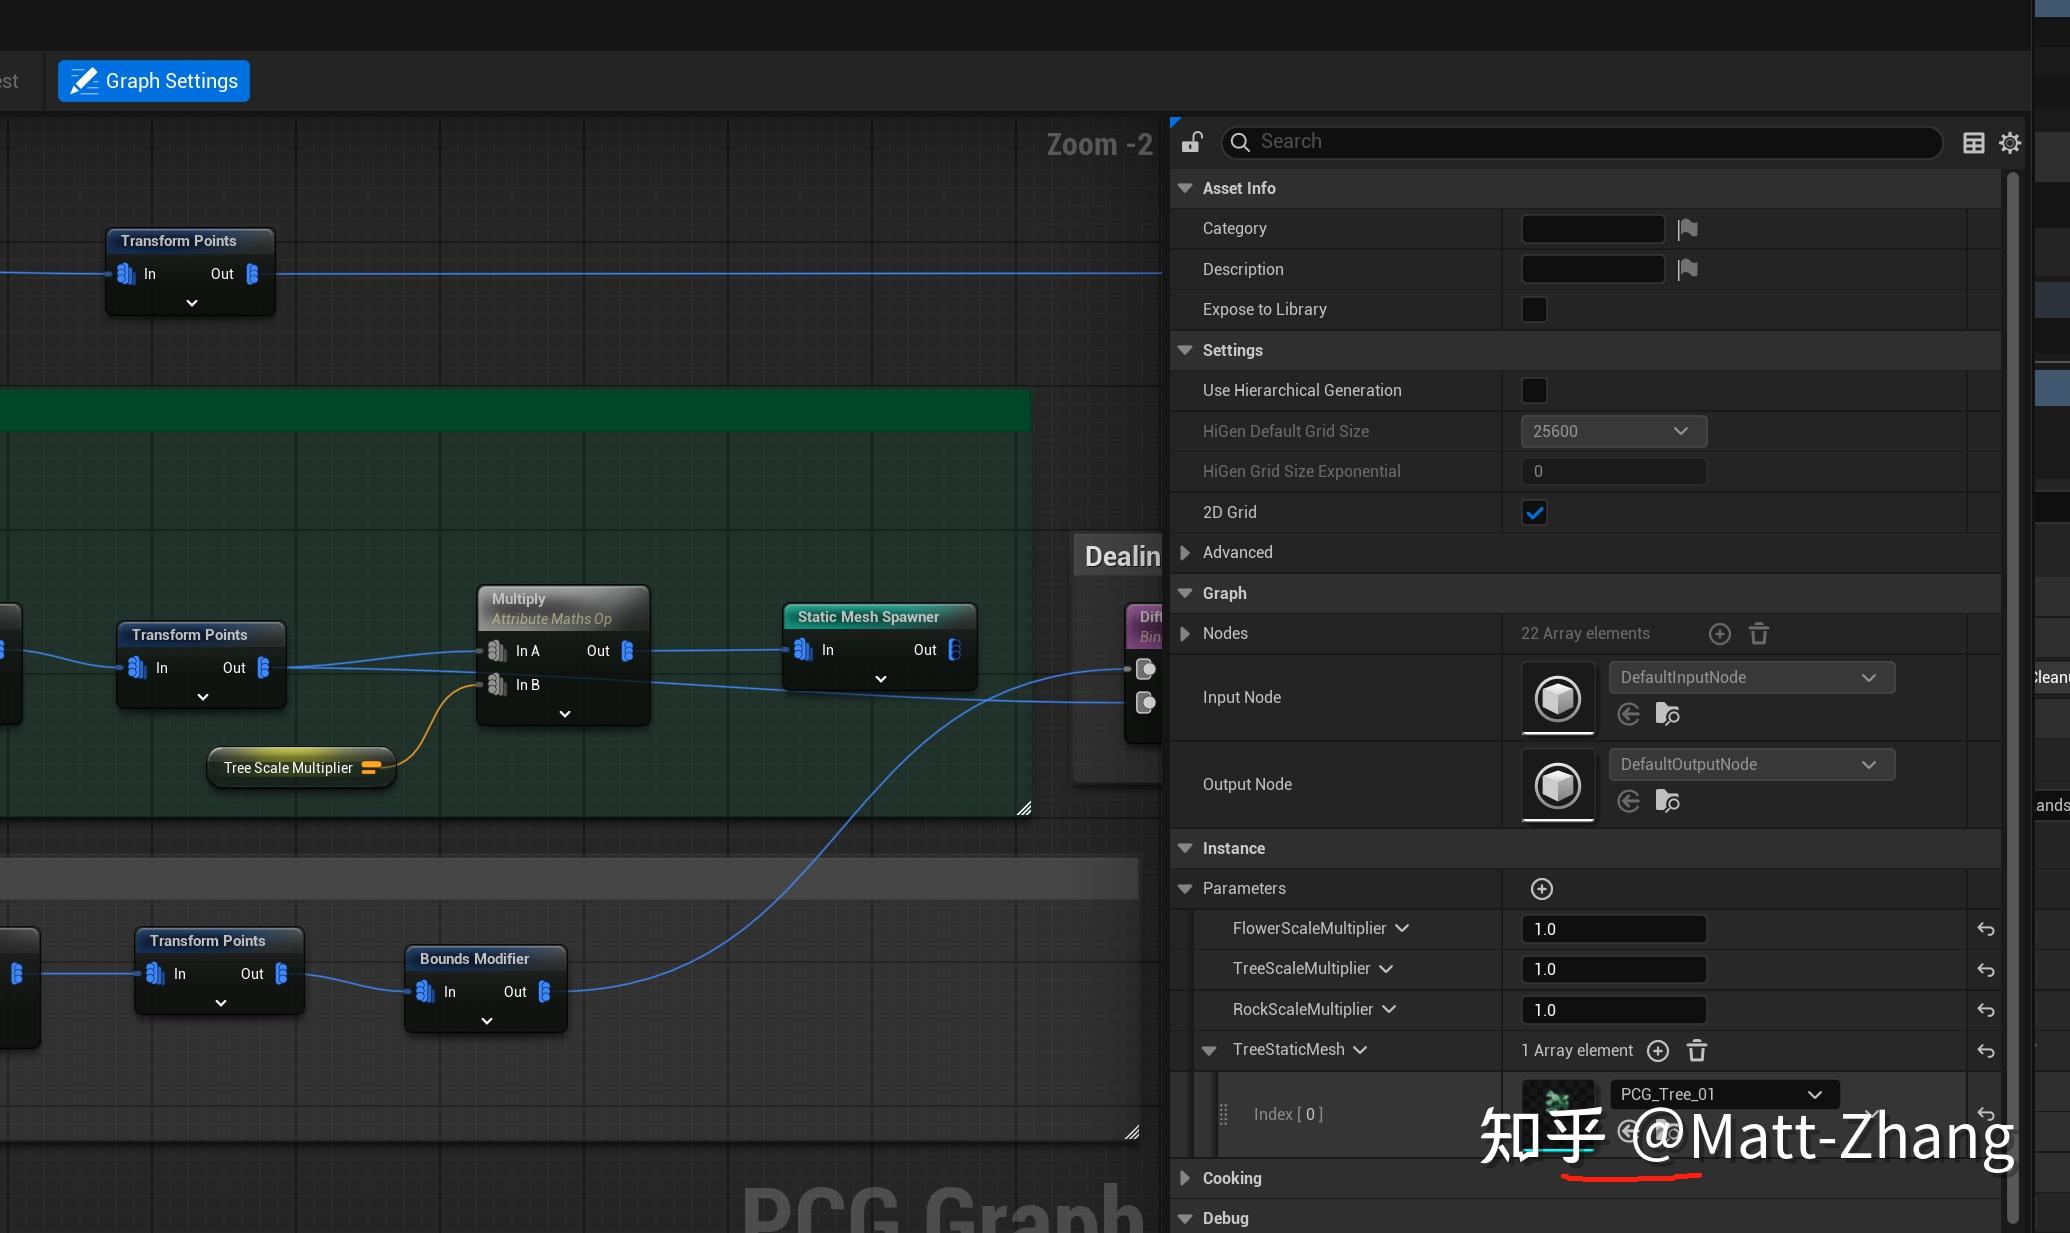Click the lock icon beside Search
The width and height of the screenshot is (2070, 1233).
(1191, 142)
